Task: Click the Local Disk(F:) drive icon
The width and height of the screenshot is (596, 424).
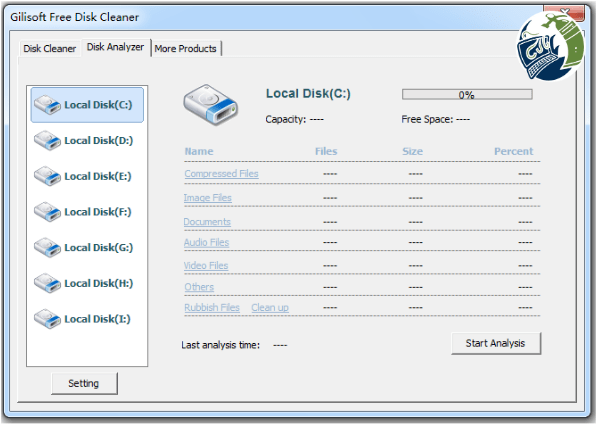Action: point(47,212)
